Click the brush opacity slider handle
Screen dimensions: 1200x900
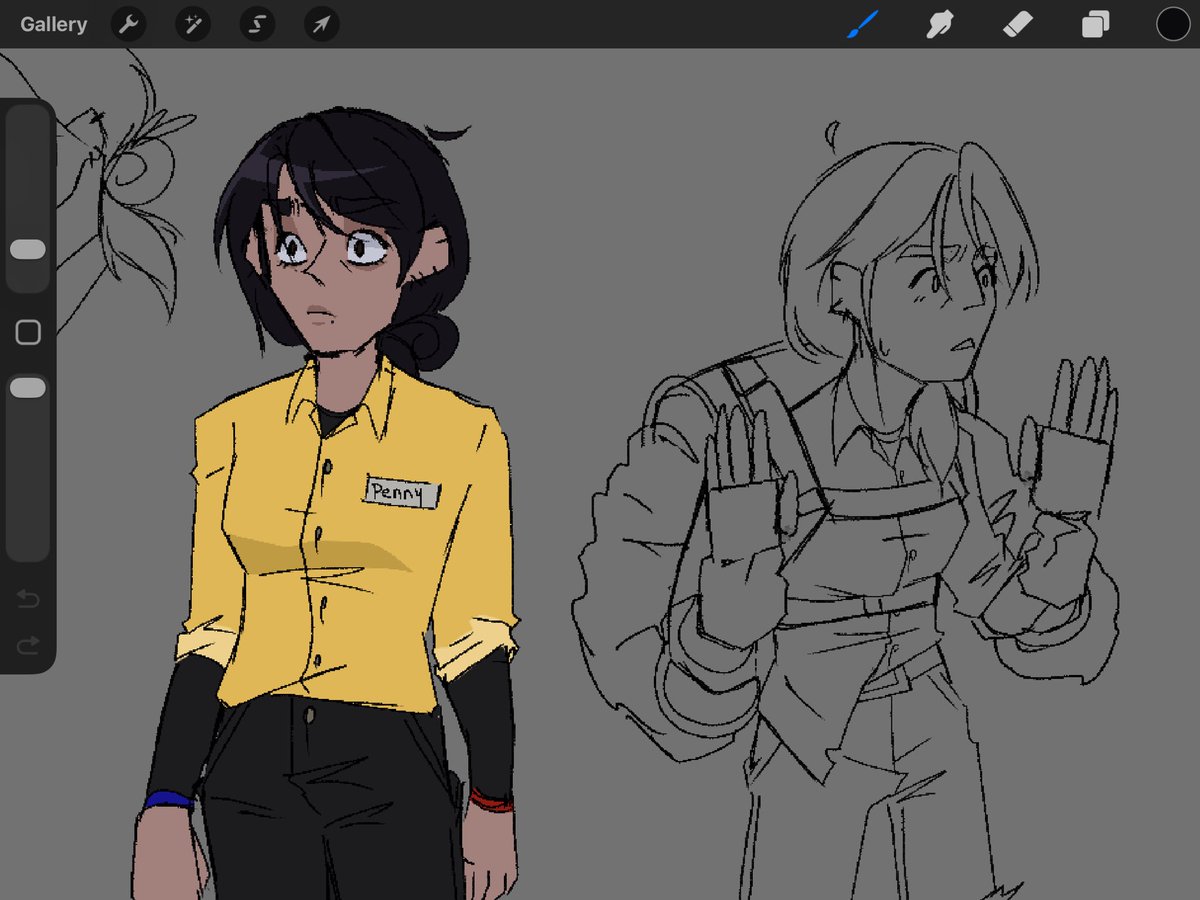(x=28, y=388)
